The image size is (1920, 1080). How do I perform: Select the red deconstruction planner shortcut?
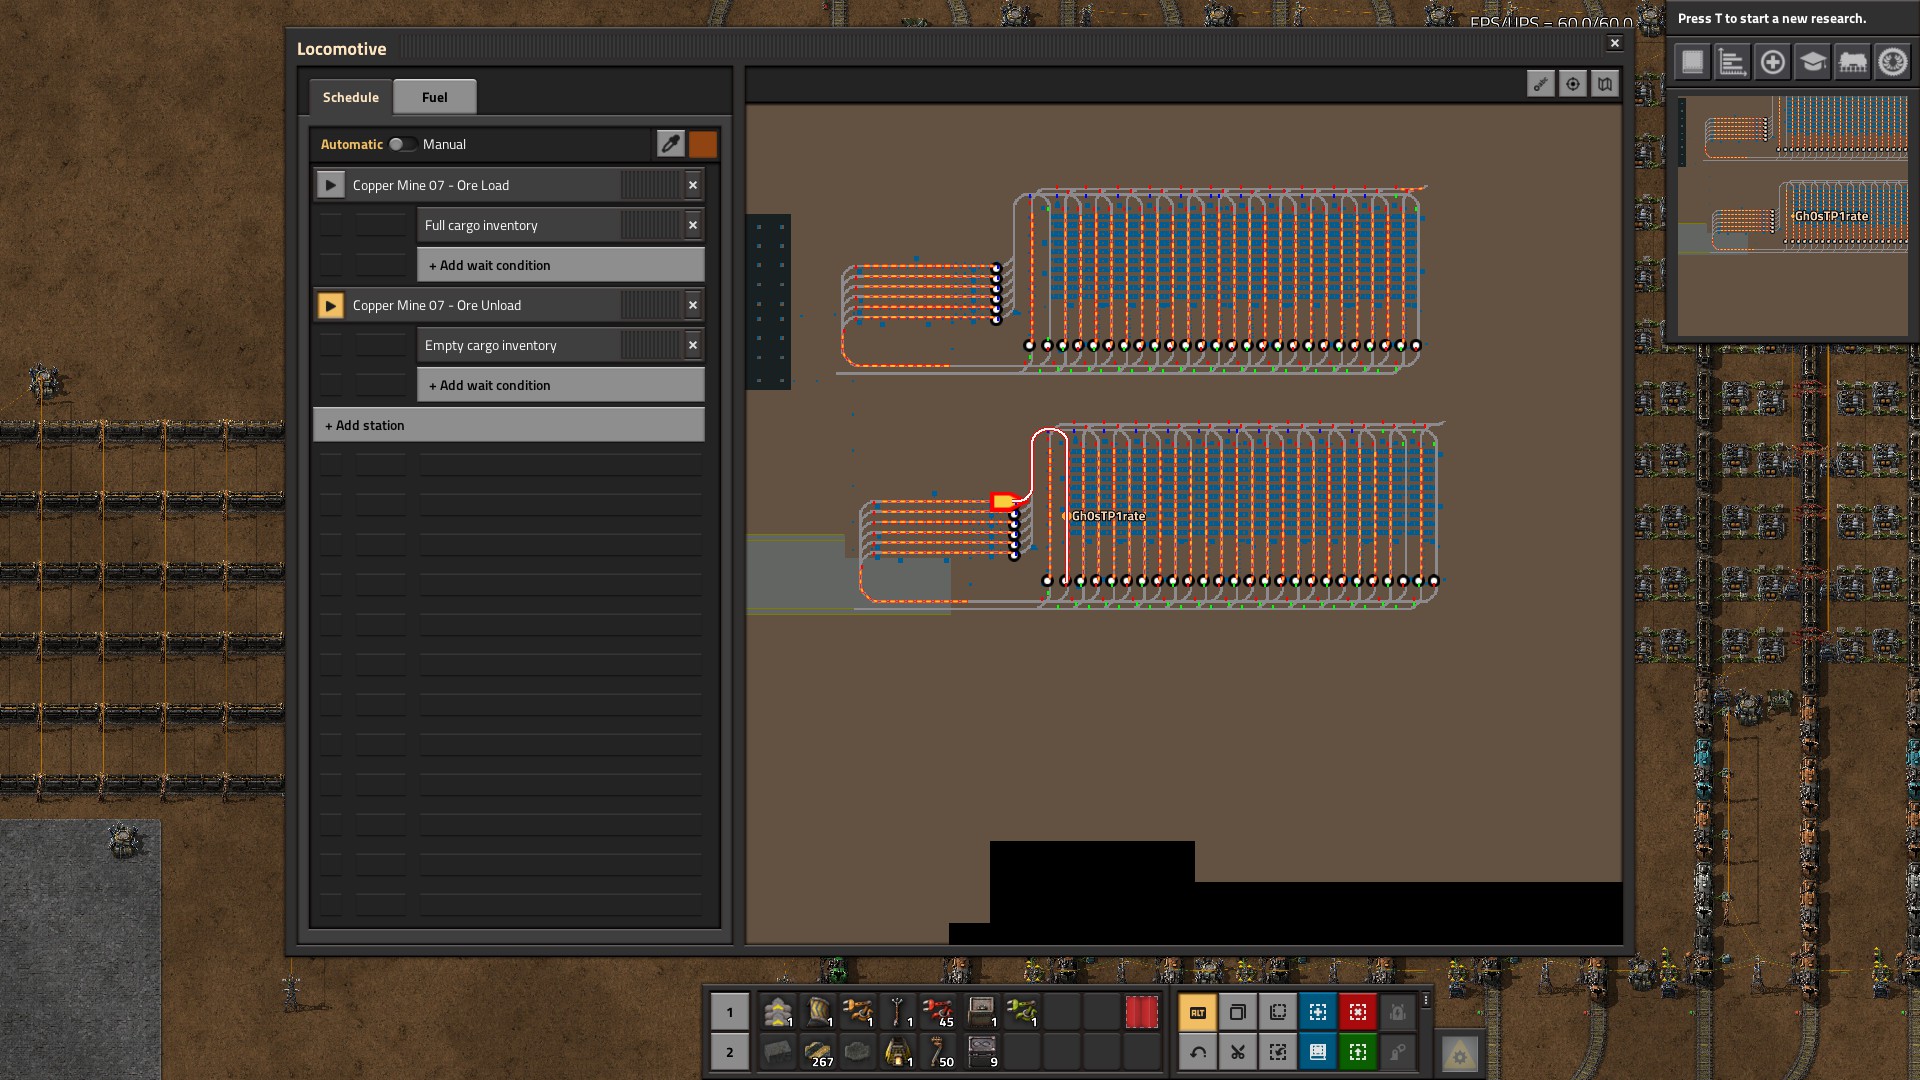(x=1357, y=1012)
